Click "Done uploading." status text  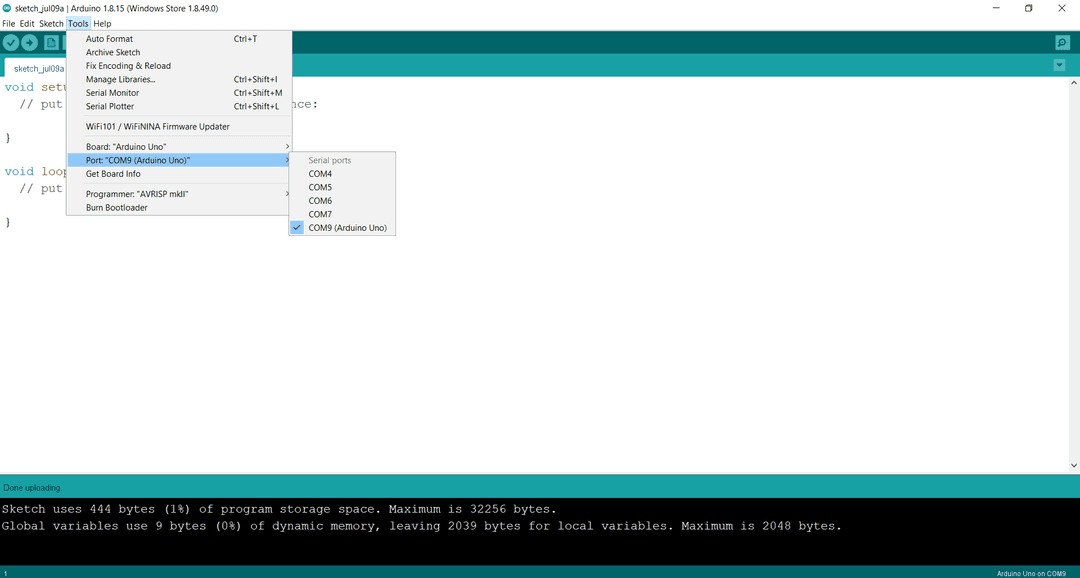32,488
